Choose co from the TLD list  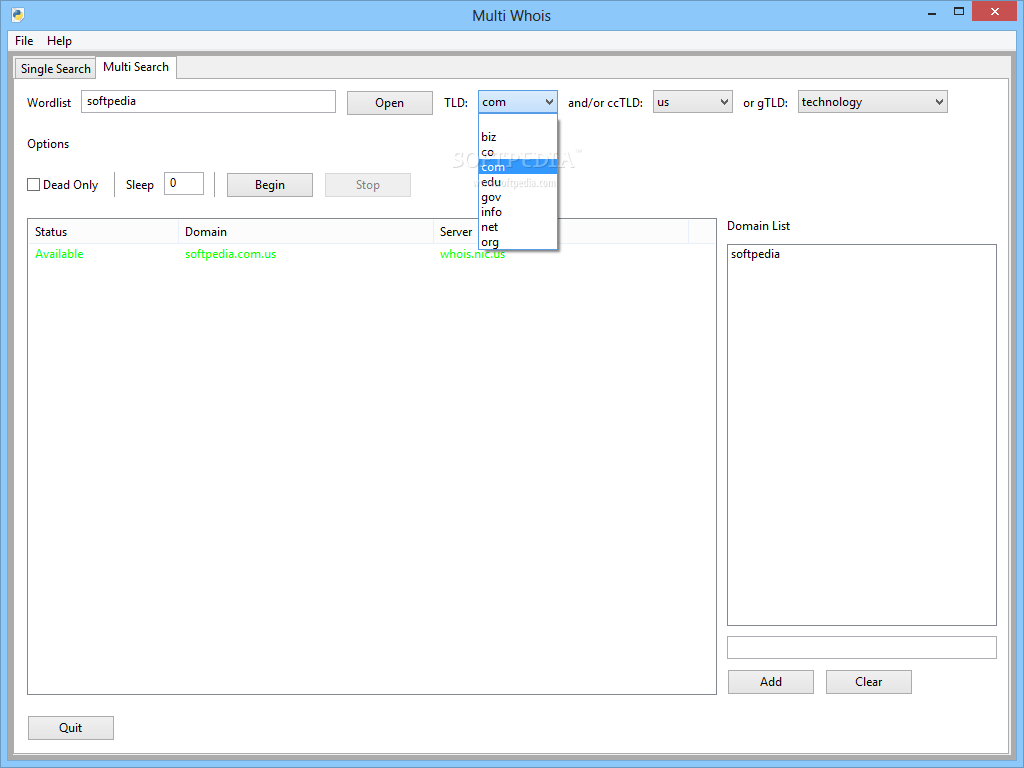pyautogui.click(x=518, y=152)
